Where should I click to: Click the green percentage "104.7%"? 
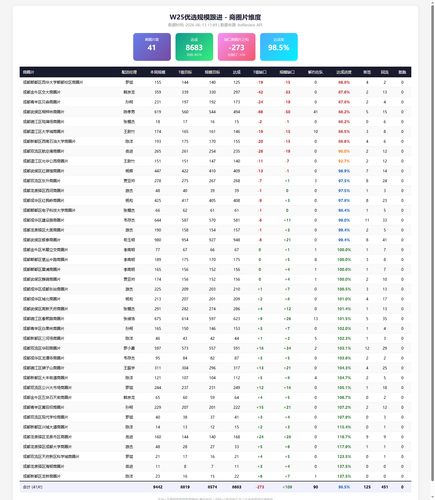click(344, 378)
